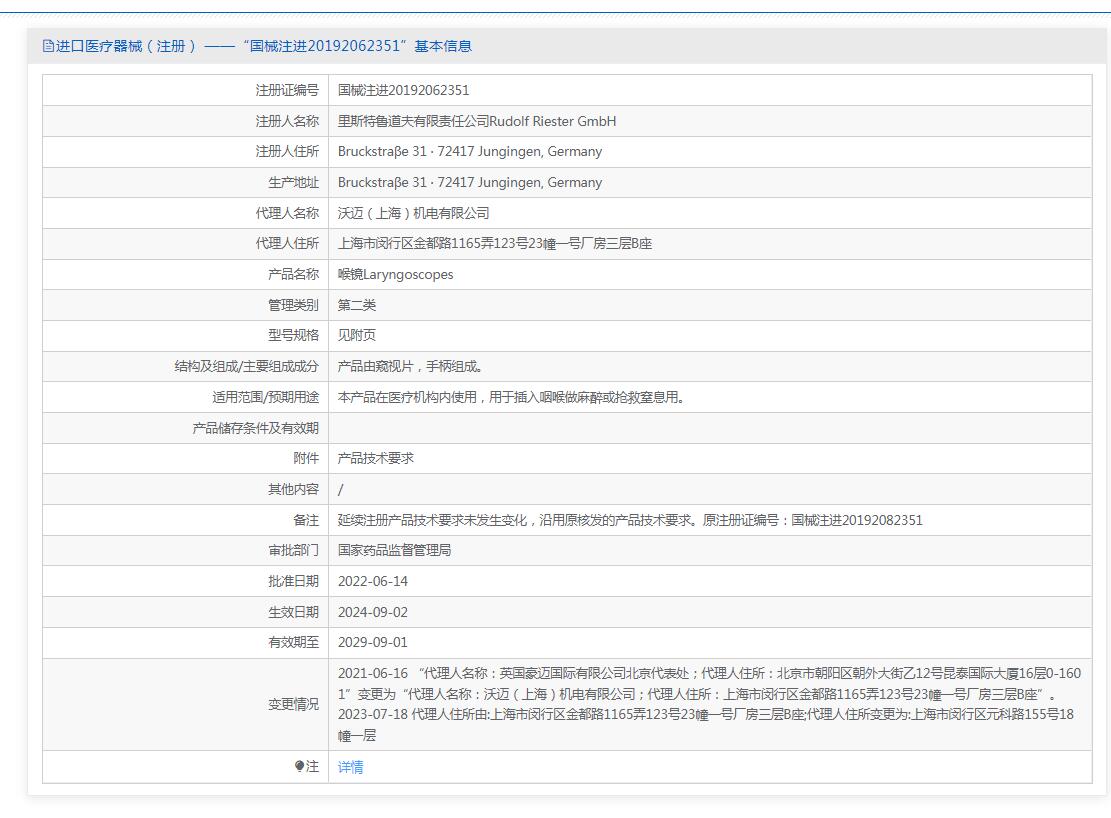Click registration number value 国械注进20192062351
Screen dimensions: 1111x818
(403, 90)
